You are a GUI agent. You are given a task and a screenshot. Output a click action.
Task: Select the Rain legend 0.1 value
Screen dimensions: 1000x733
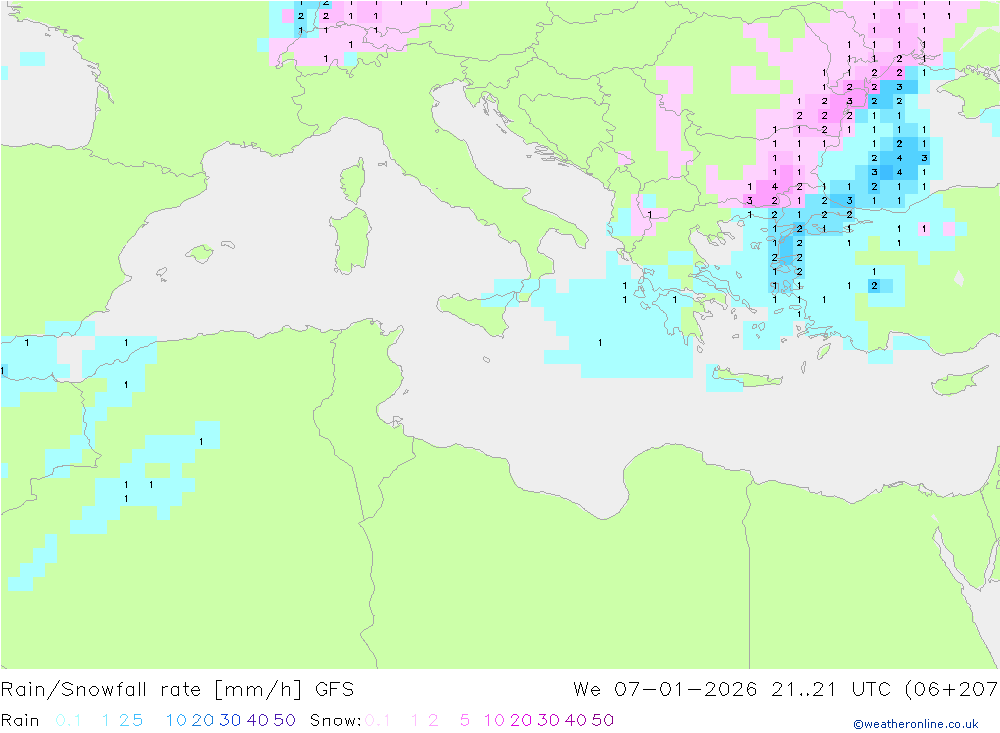point(68,720)
